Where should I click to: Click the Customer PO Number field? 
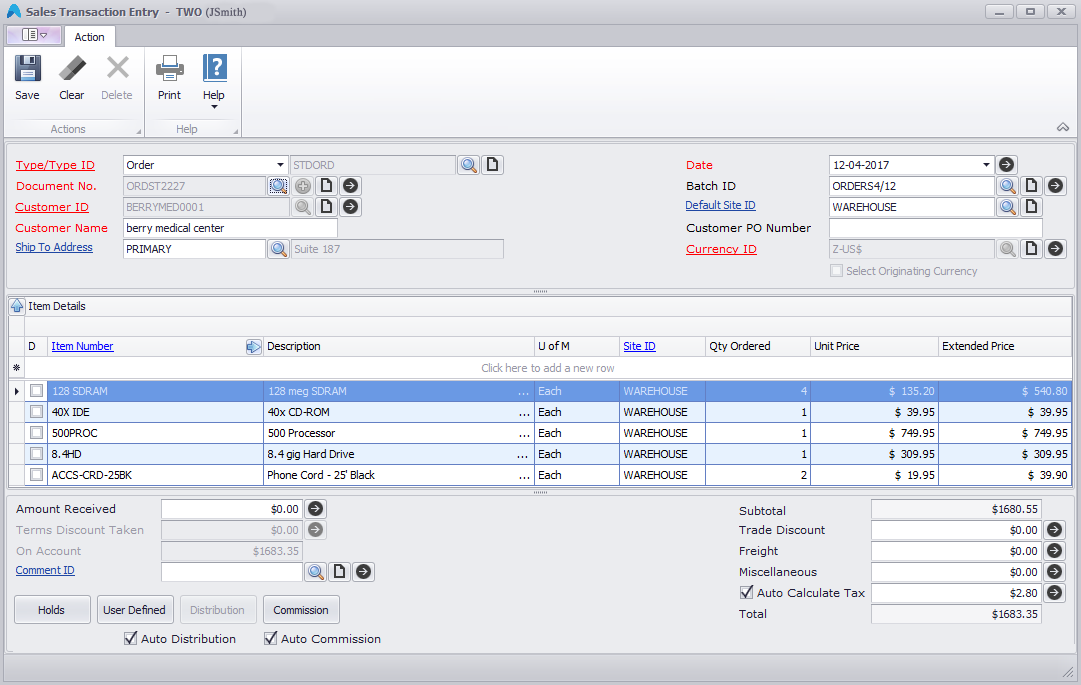[x=936, y=228]
